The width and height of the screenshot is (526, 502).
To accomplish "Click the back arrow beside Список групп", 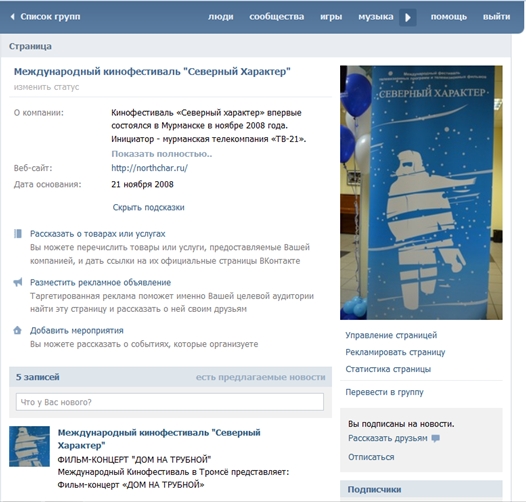I will pyautogui.click(x=12, y=16).
